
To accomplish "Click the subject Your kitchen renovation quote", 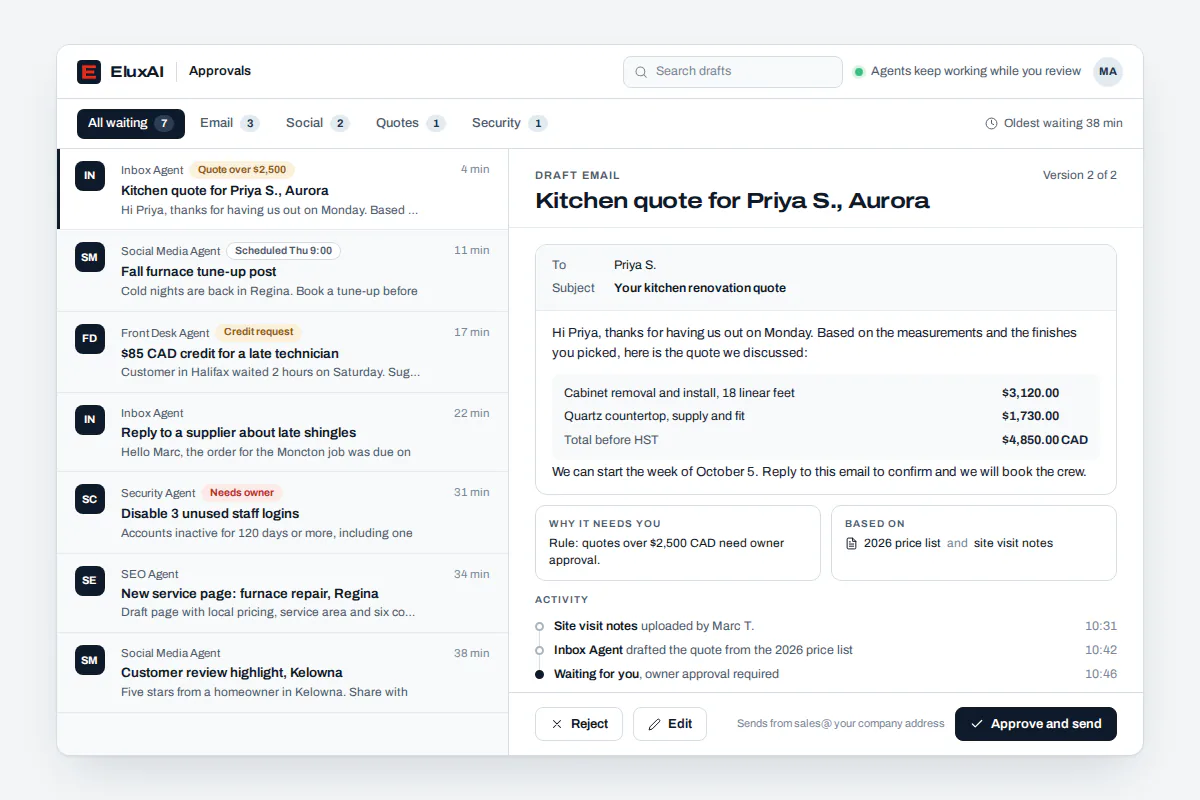I will coord(700,288).
